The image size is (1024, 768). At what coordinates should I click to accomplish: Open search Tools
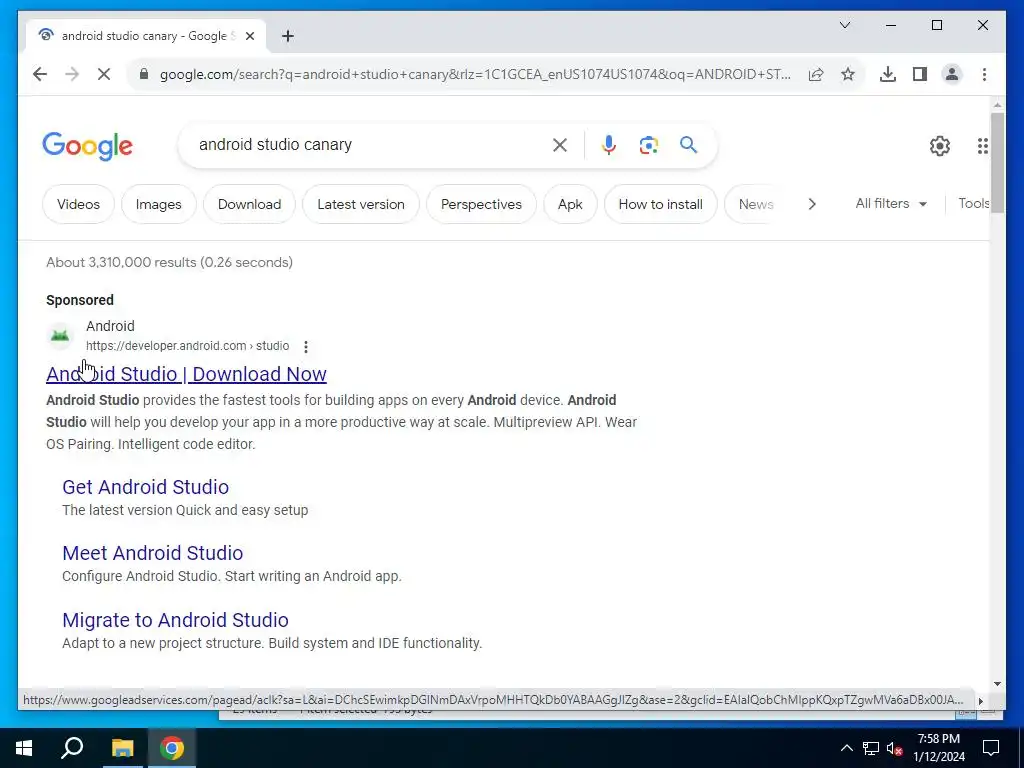click(x=974, y=204)
